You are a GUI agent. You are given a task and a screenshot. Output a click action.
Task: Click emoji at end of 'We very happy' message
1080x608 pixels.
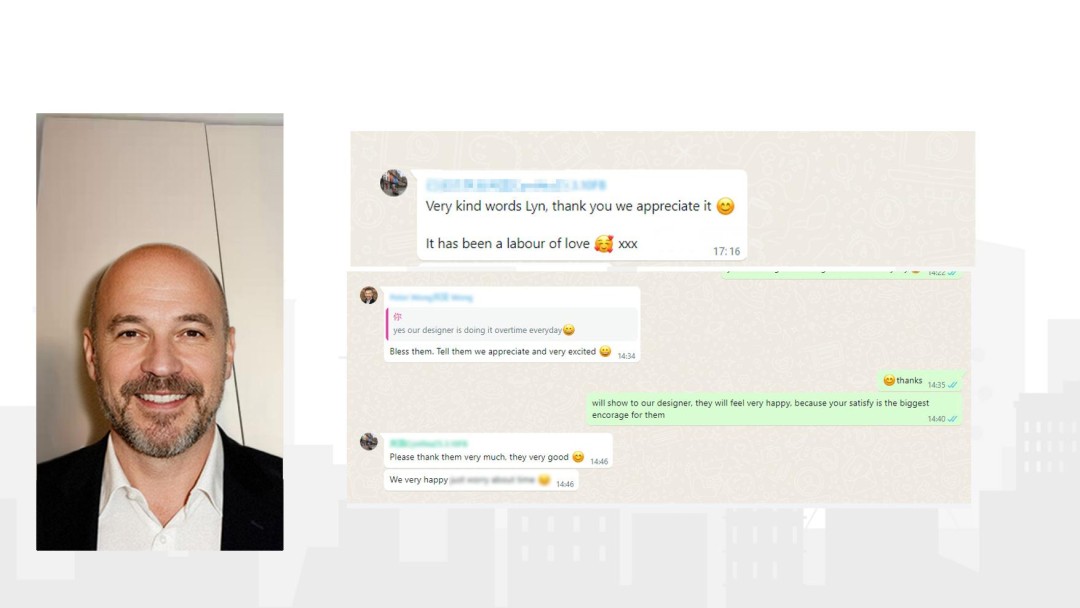(544, 480)
